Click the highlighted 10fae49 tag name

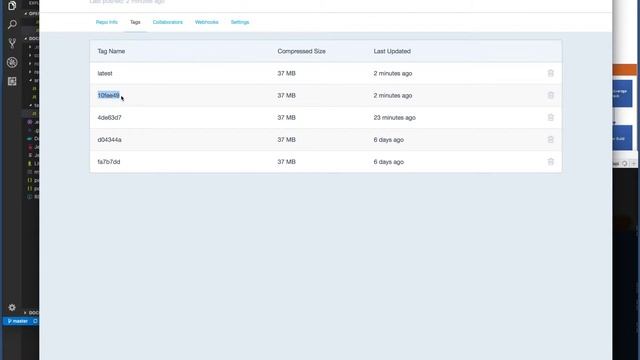pyautogui.click(x=109, y=95)
